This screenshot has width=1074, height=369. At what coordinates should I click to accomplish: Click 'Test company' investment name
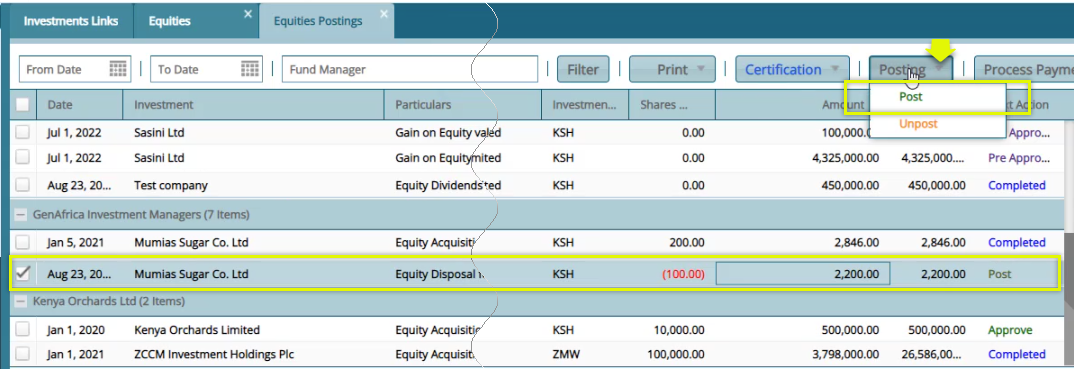pos(171,185)
